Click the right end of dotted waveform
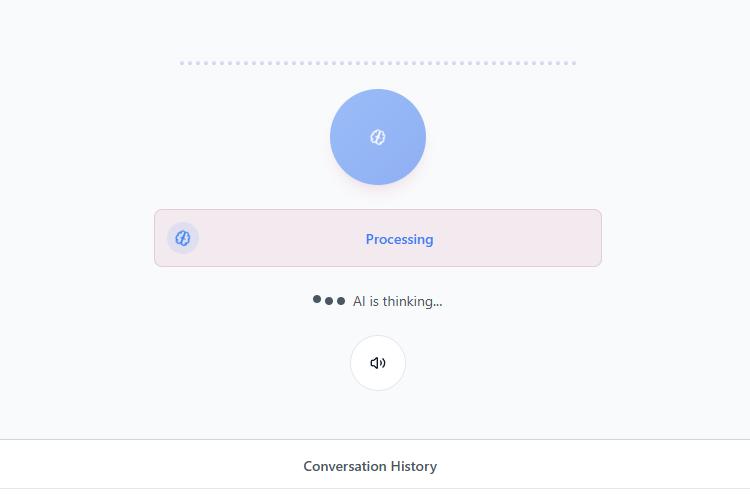 (x=574, y=63)
